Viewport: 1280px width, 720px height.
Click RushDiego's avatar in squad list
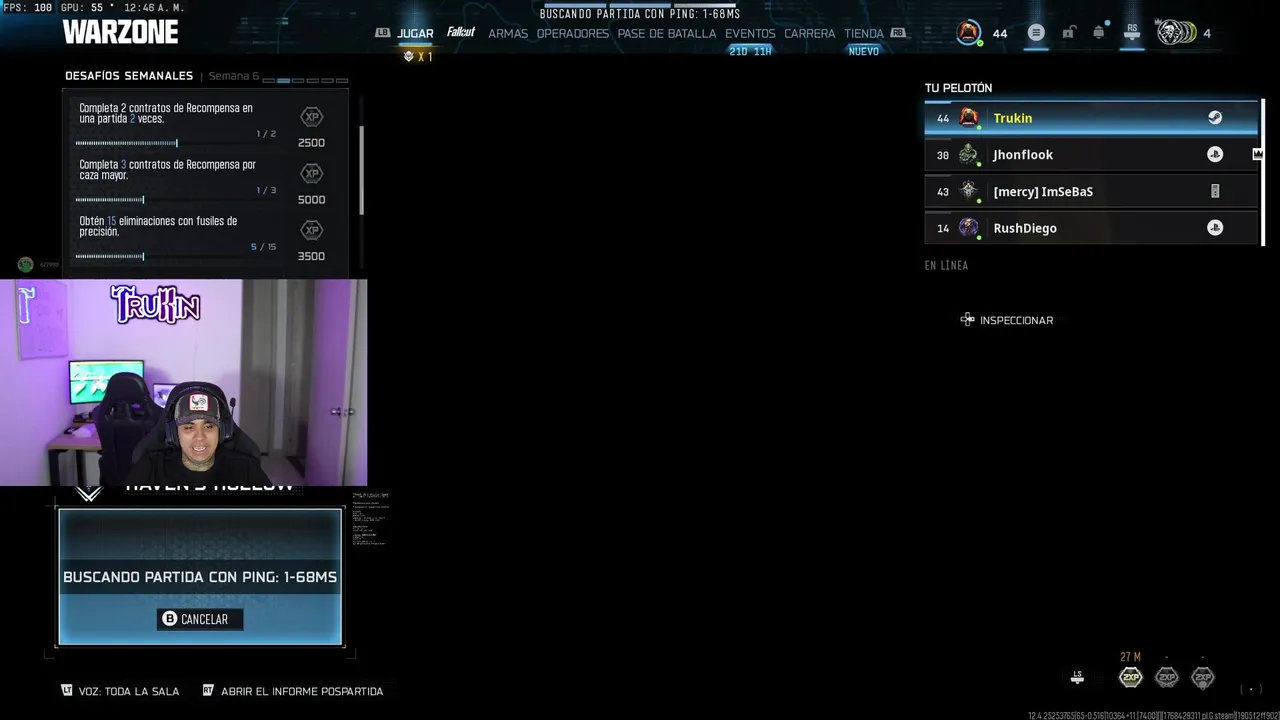coord(968,228)
